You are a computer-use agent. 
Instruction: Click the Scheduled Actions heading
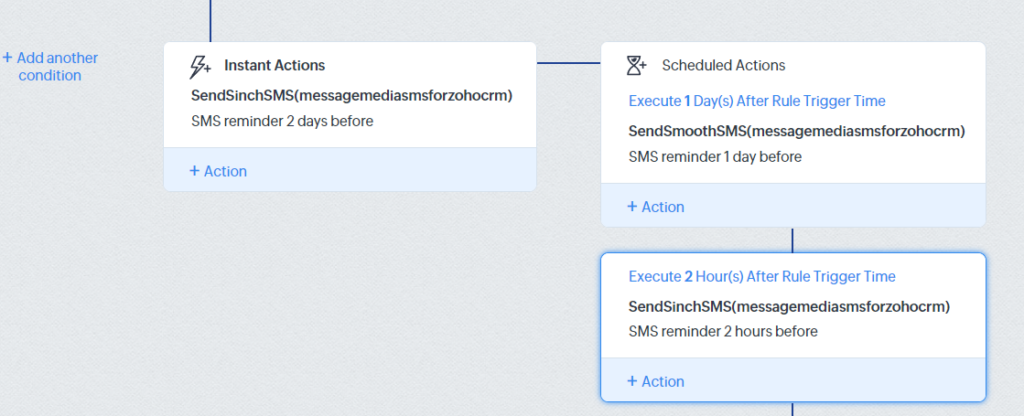click(x=724, y=65)
